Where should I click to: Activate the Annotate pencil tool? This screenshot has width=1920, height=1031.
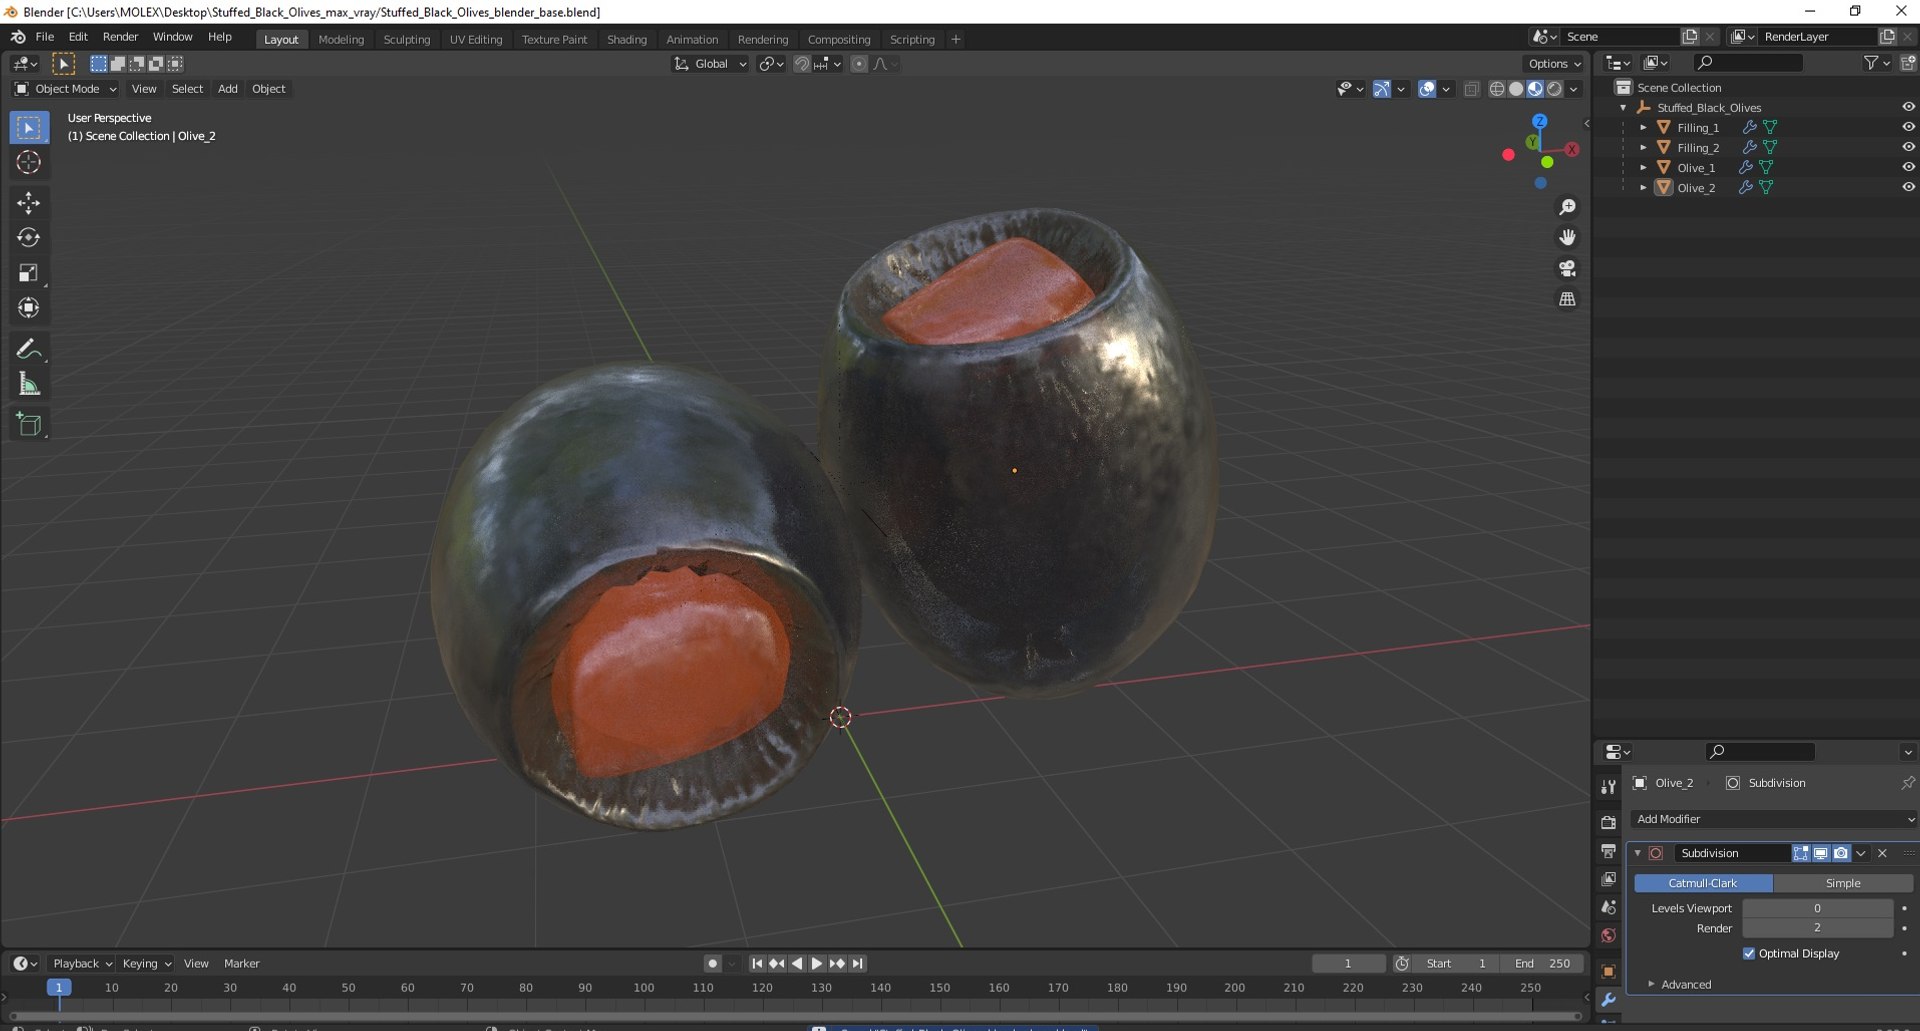tap(28, 349)
